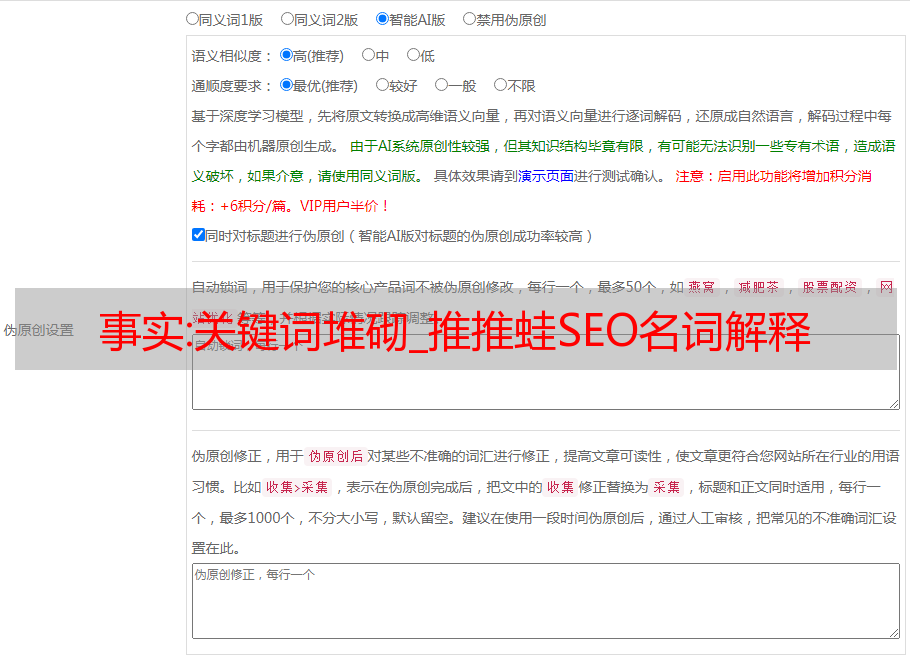Click the 伪原创修正 textarea
The width and height of the screenshot is (911, 658).
pyautogui.click(x=546, y=601)
